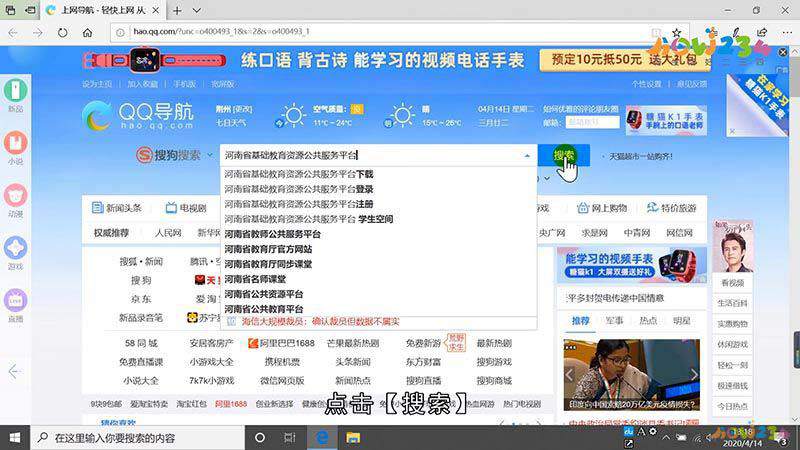Open the 电视剧 category tab
800x450 pixels.
186,208
